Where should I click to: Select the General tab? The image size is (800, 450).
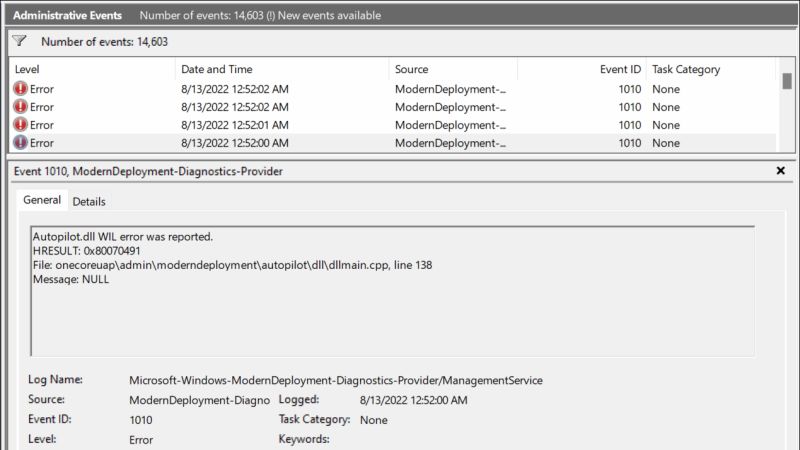click(x=42, y=200)
